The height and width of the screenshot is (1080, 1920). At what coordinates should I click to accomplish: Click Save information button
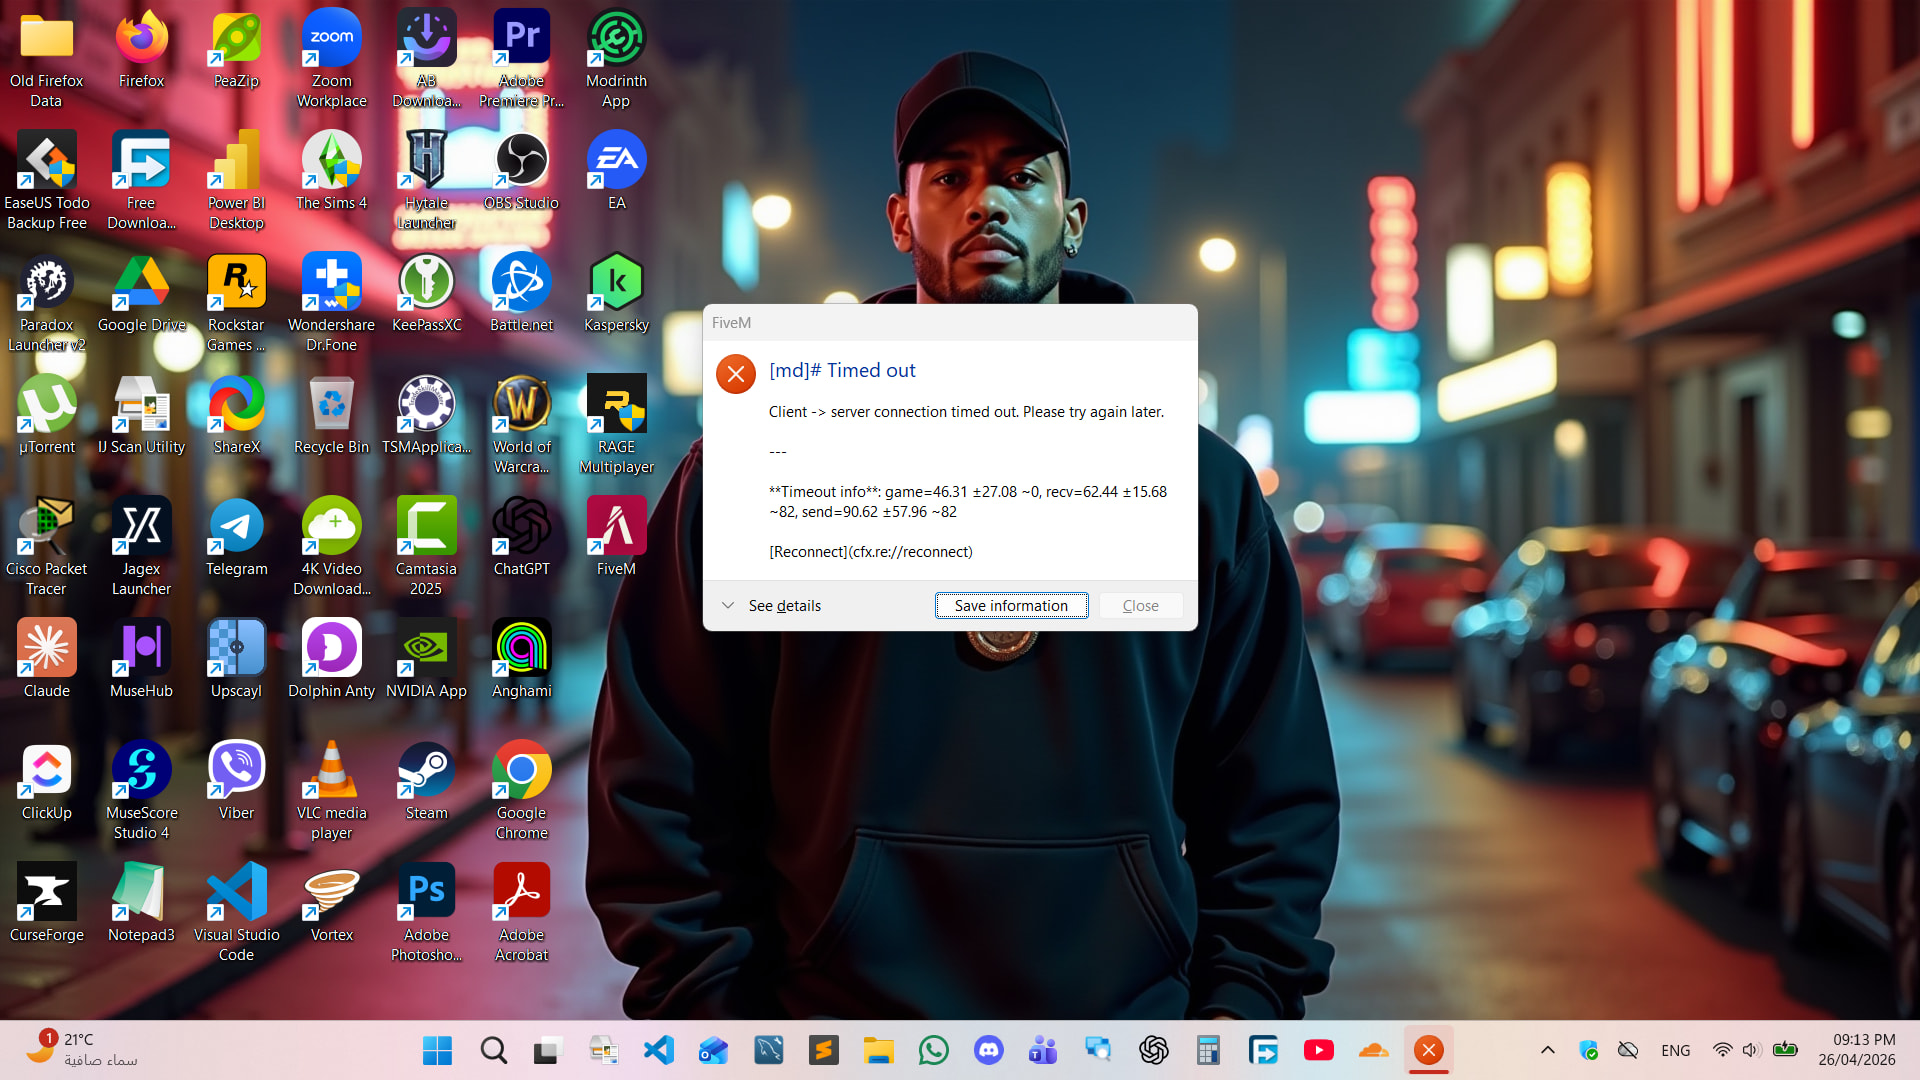[x=1011, y=606]
